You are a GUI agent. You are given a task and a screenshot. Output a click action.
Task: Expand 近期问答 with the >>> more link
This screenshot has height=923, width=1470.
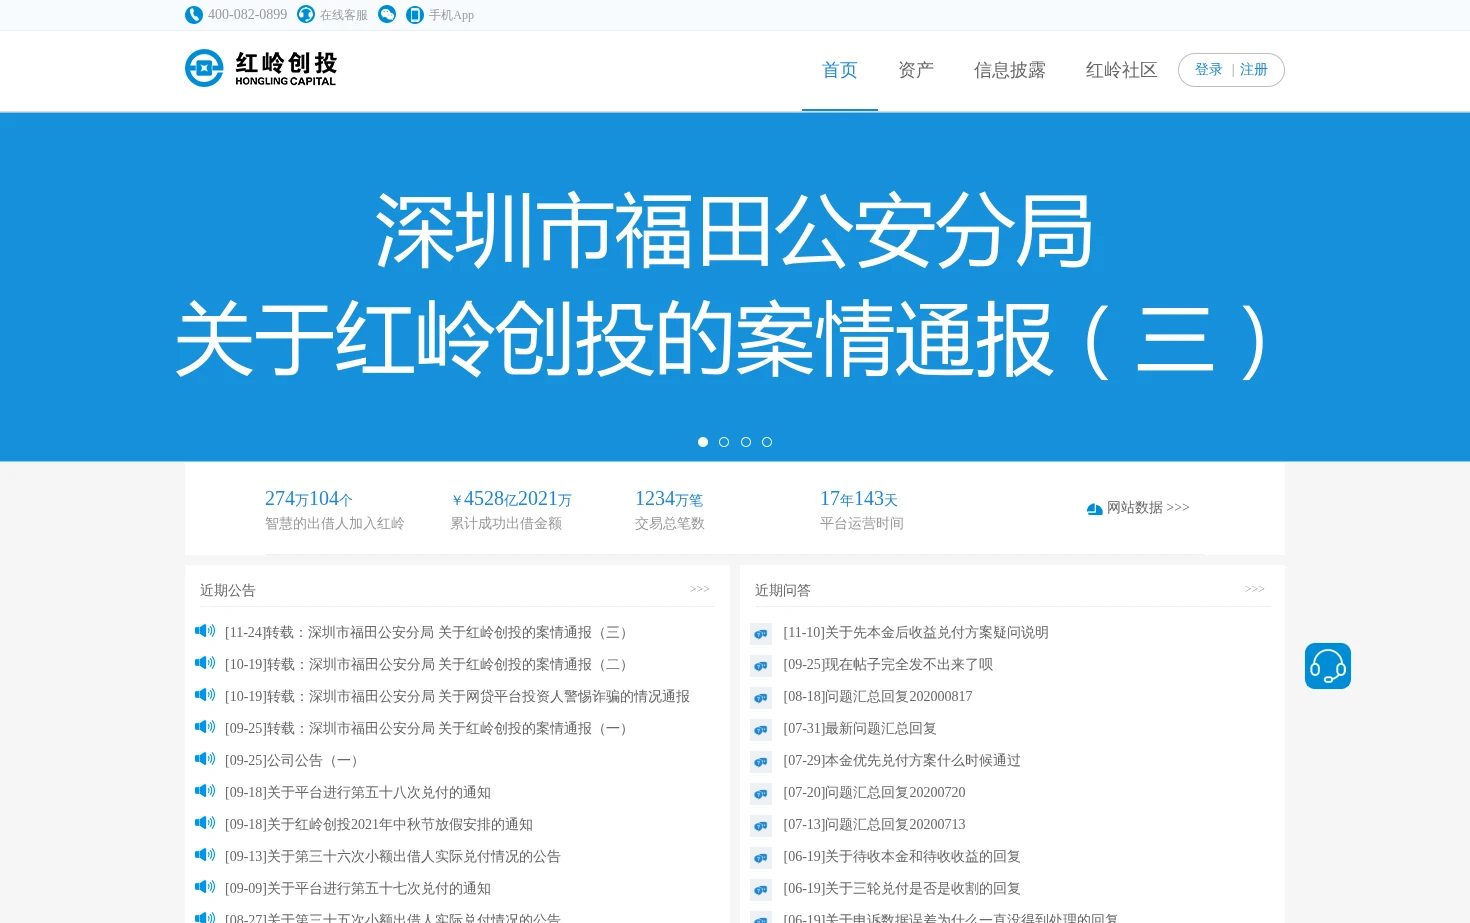[1255, 589]
